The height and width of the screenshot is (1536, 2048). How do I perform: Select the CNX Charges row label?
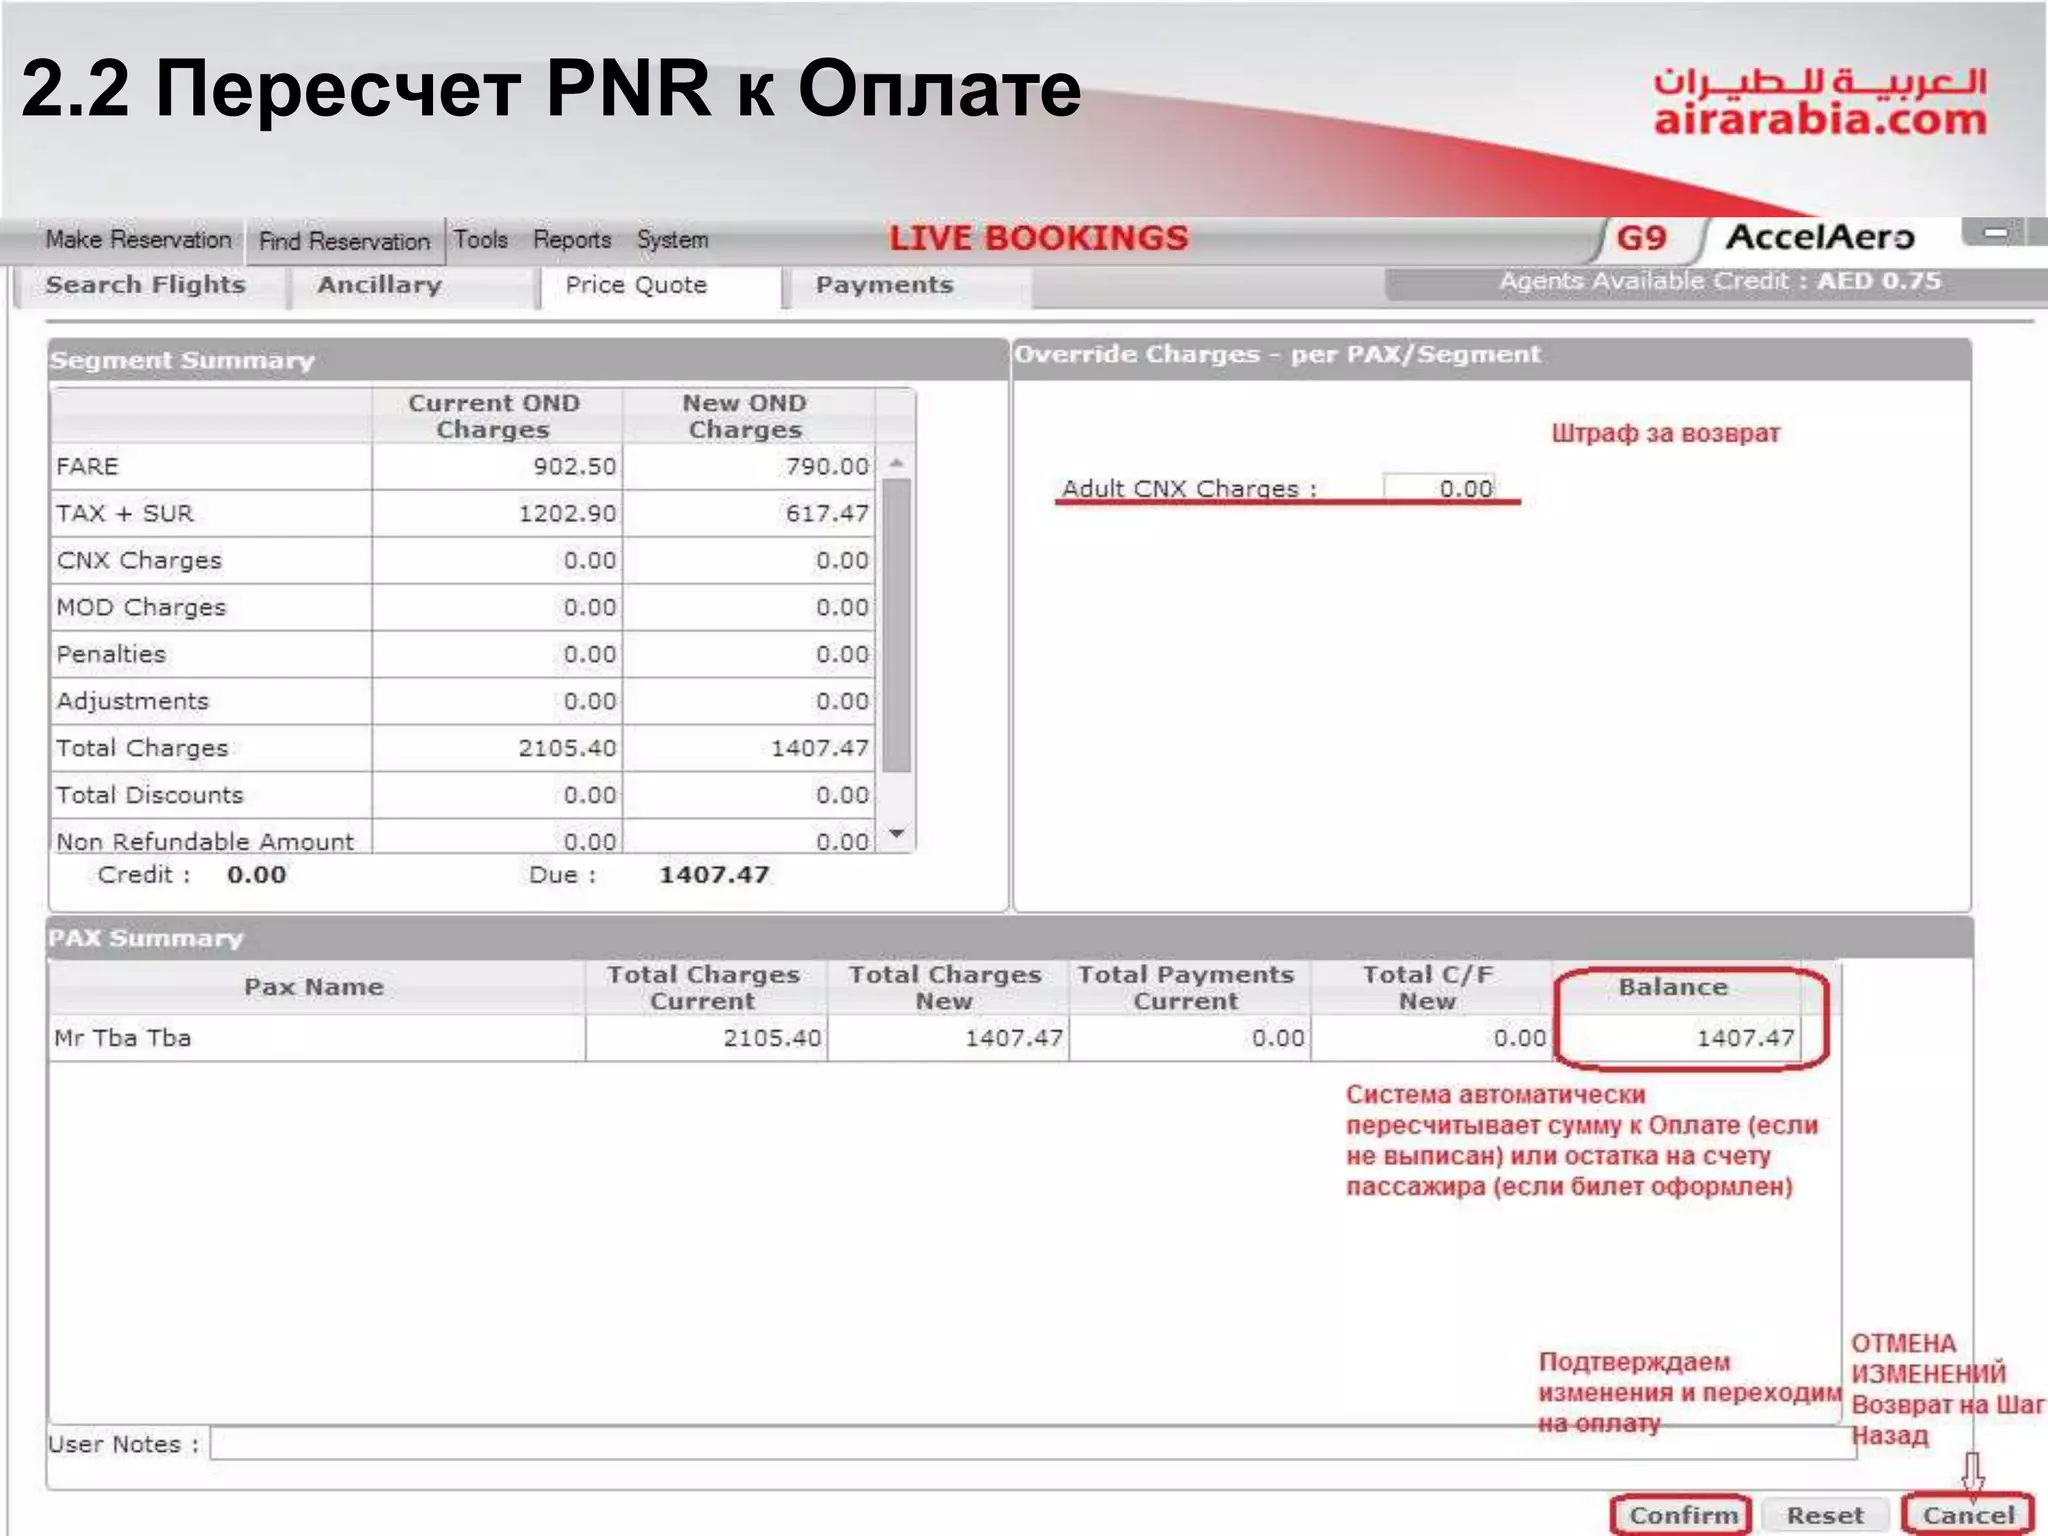(139, 560)
